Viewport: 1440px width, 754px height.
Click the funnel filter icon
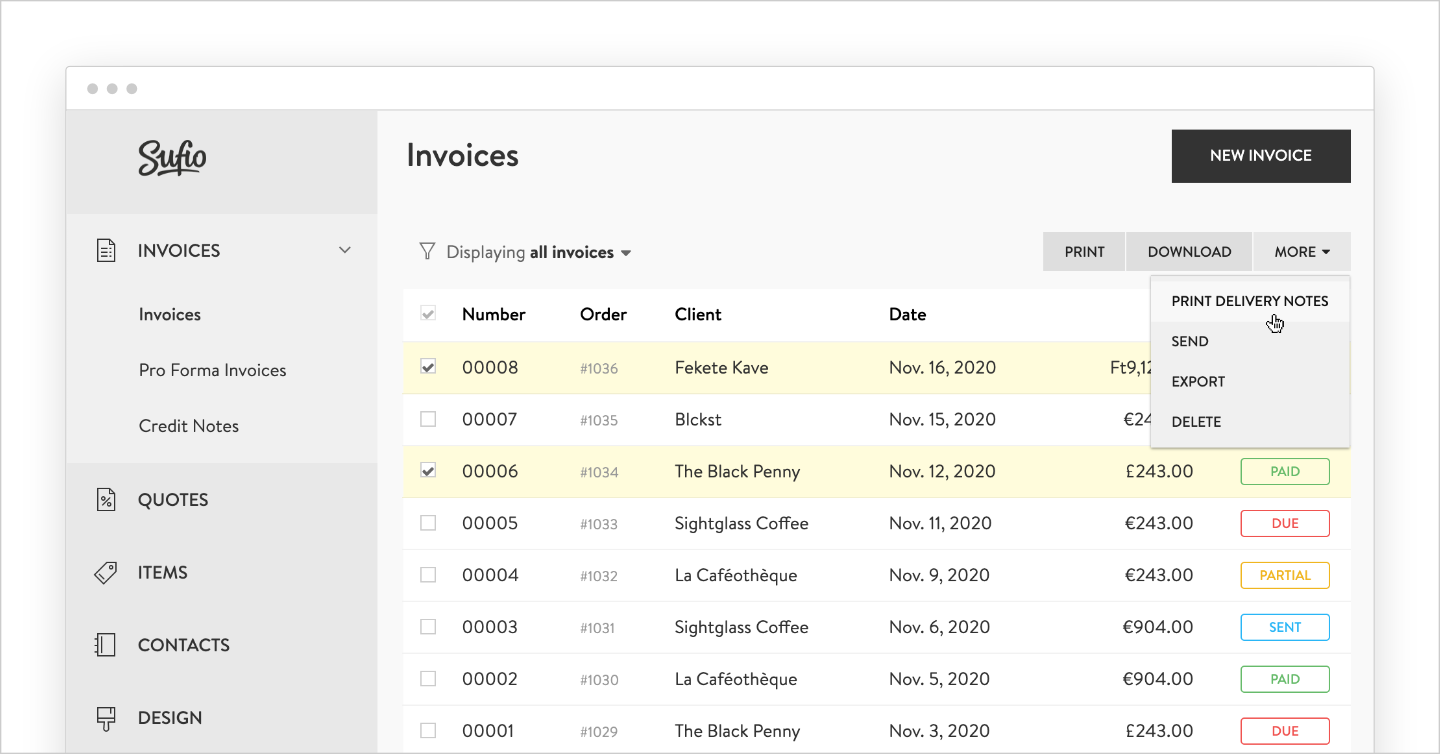click(x=427, y=252)
